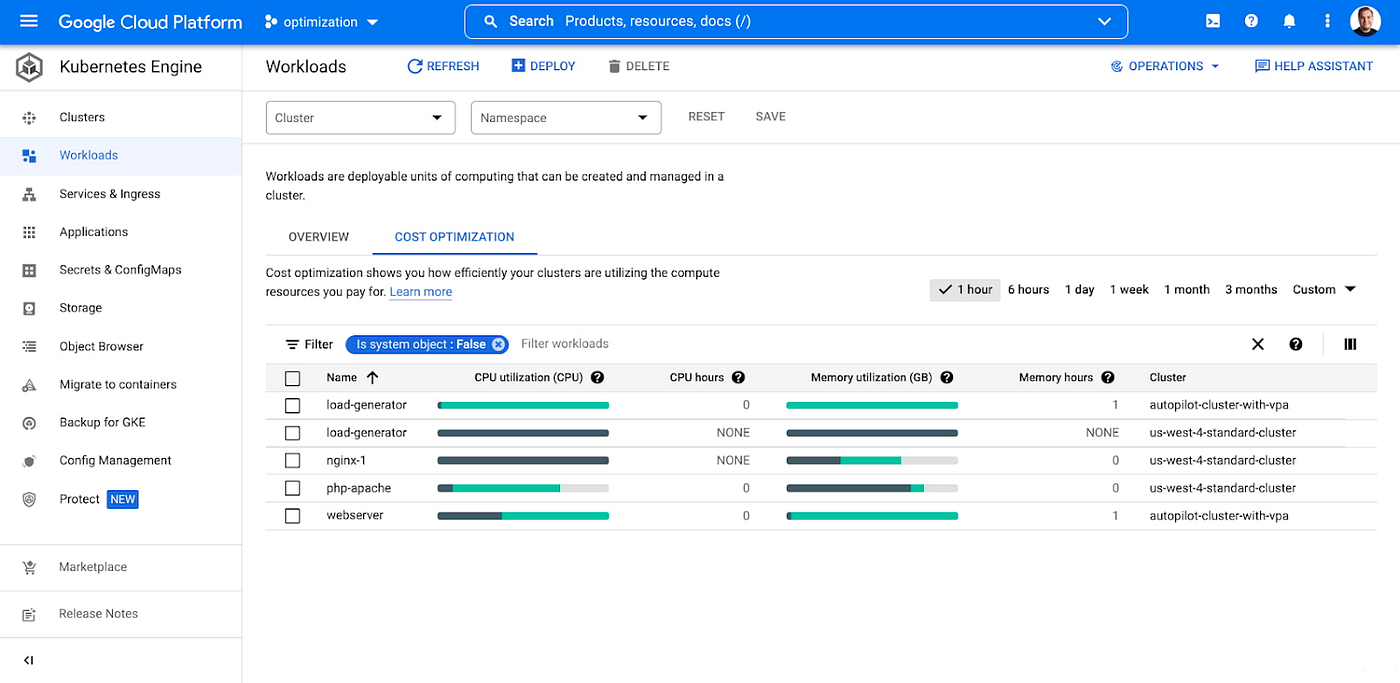Screen dimensions: 1400x683
Task: Open the Help Assistant
Action: pyautogui.click(x=1313, y=66)
